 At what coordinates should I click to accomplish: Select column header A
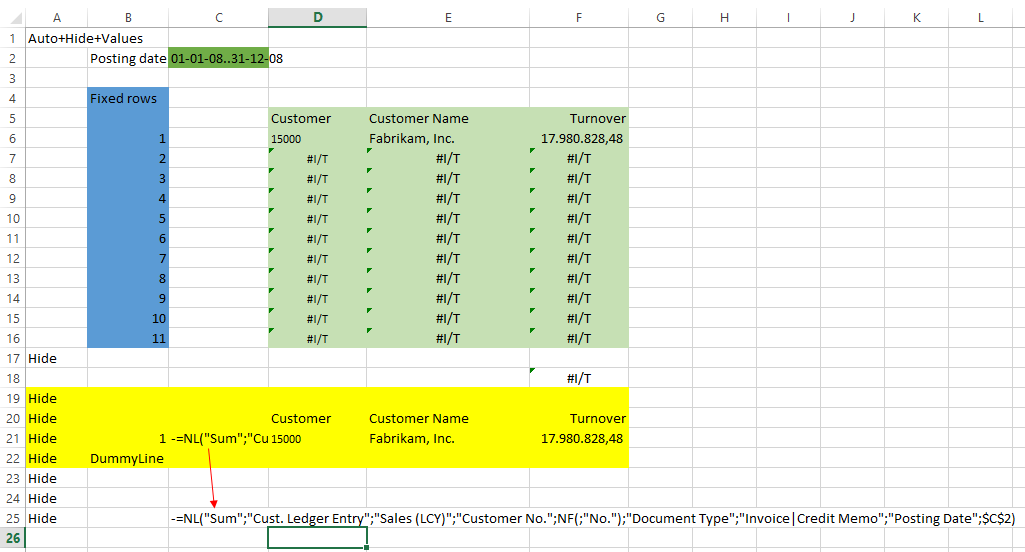point(56,18)
